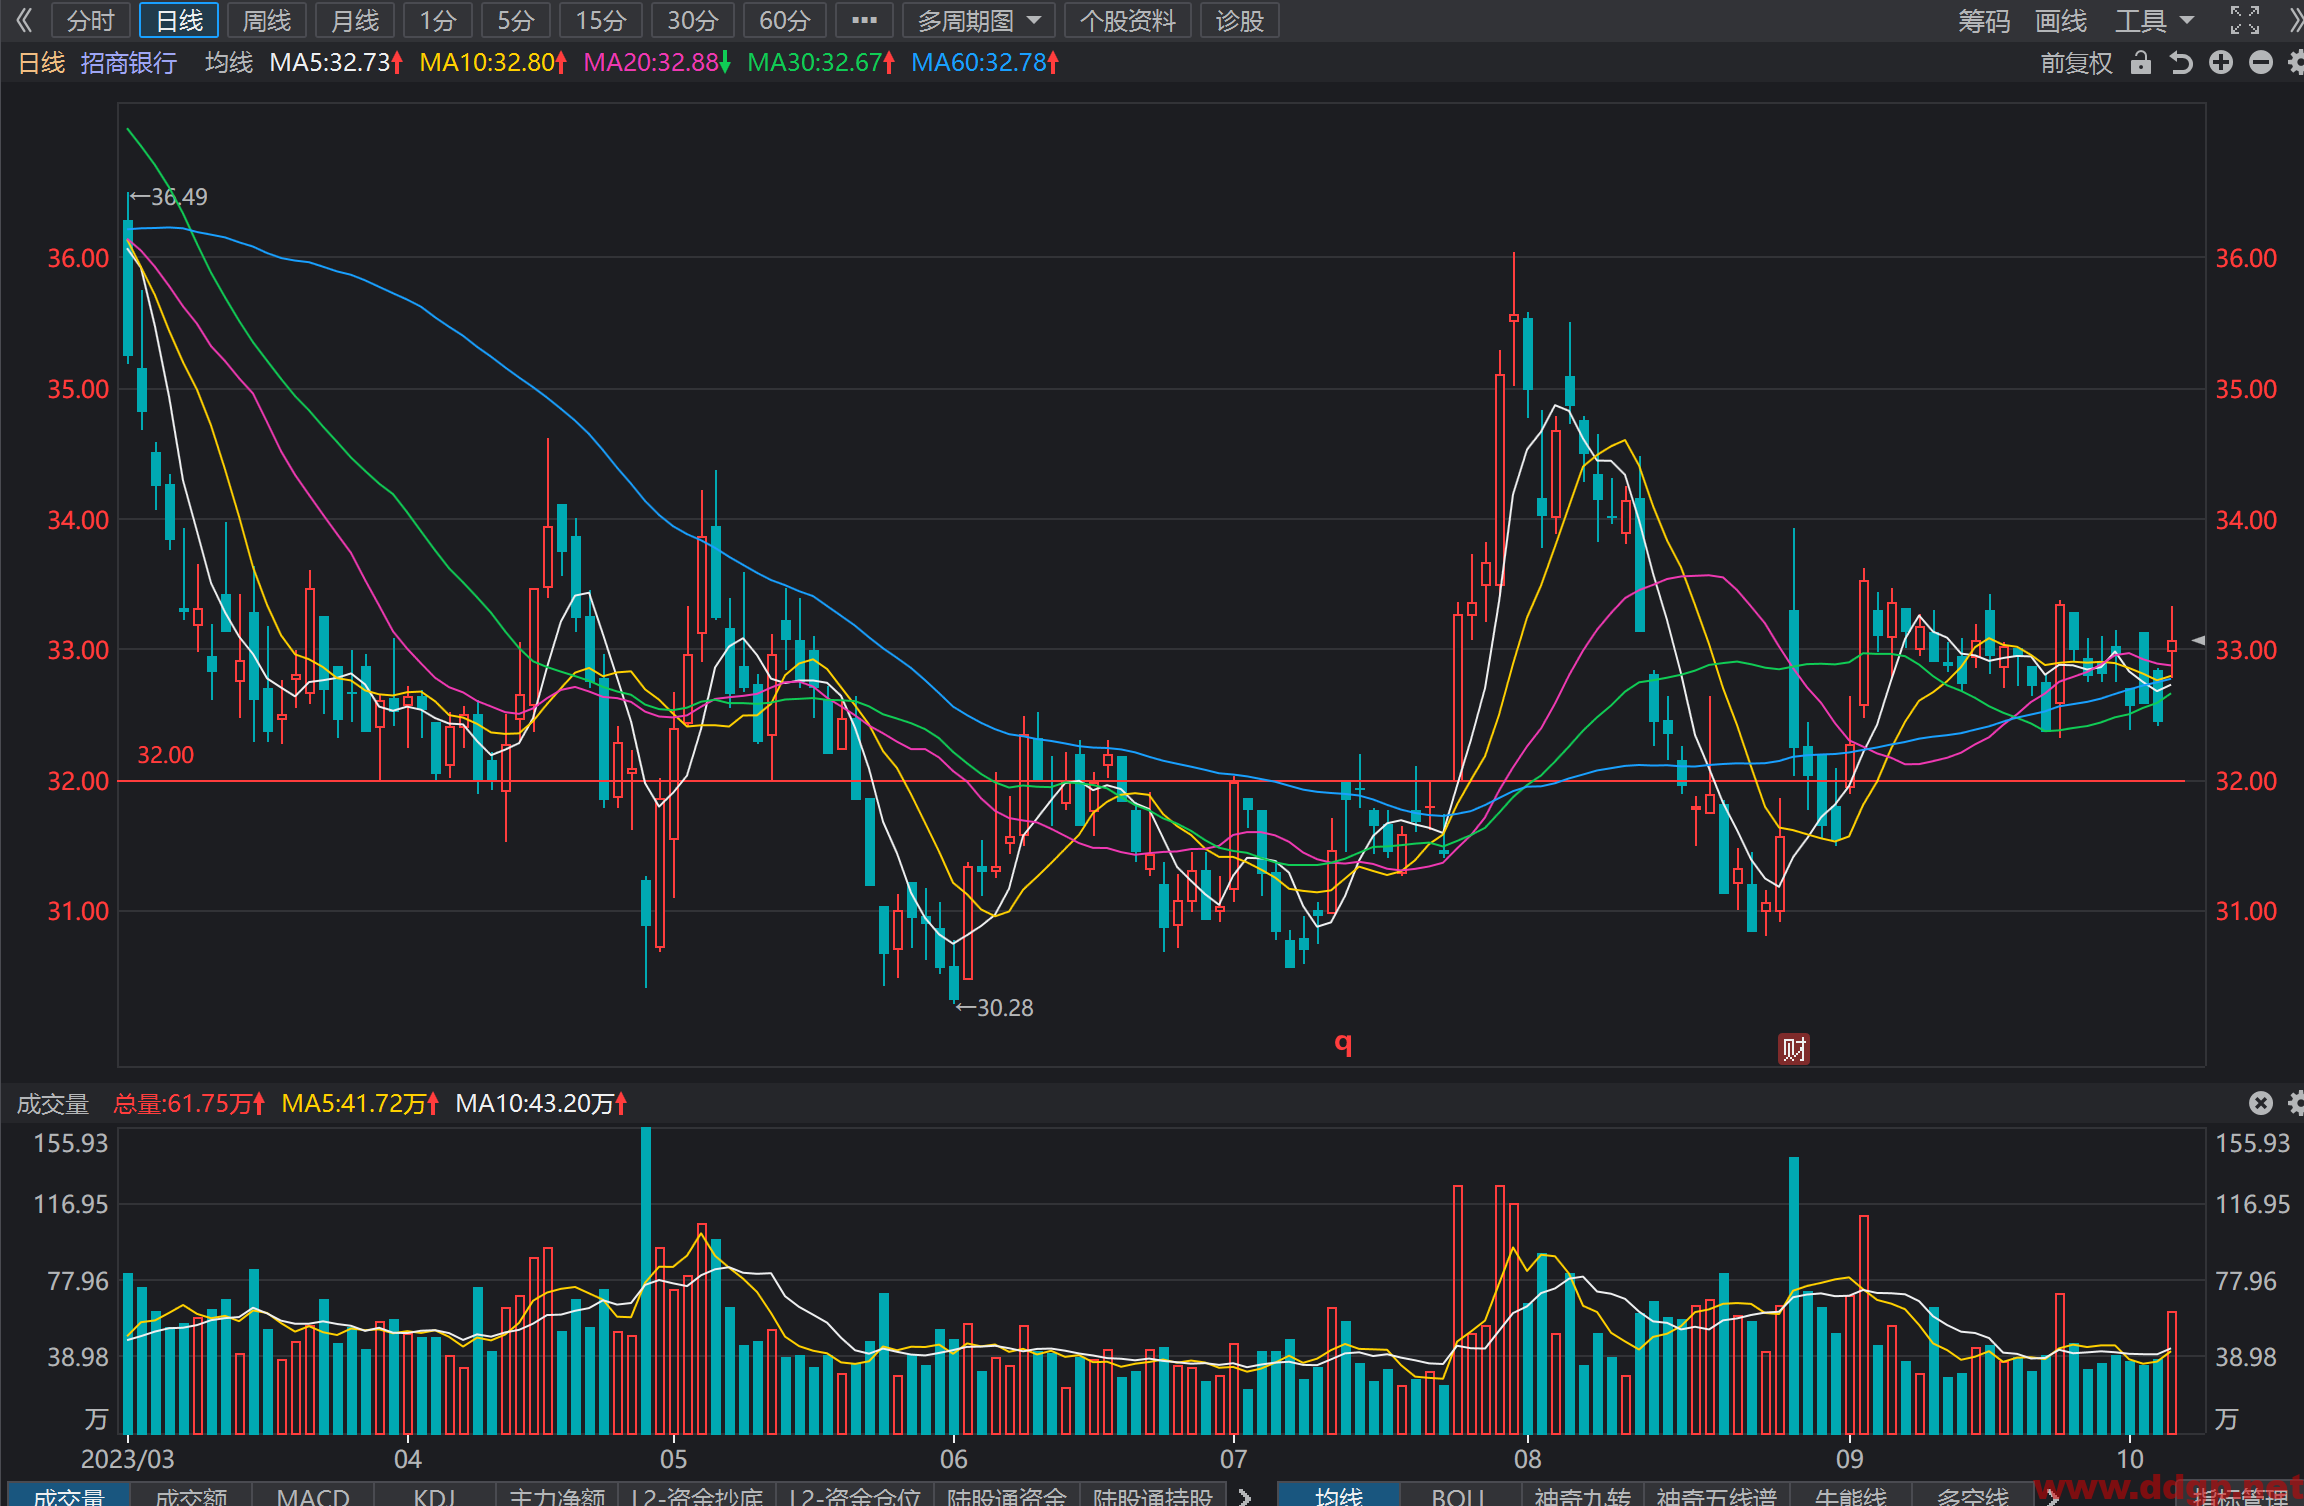Toggle fullscreen chart icon
This screenshot has width=2304, height=1506.
pos(2245,20)
